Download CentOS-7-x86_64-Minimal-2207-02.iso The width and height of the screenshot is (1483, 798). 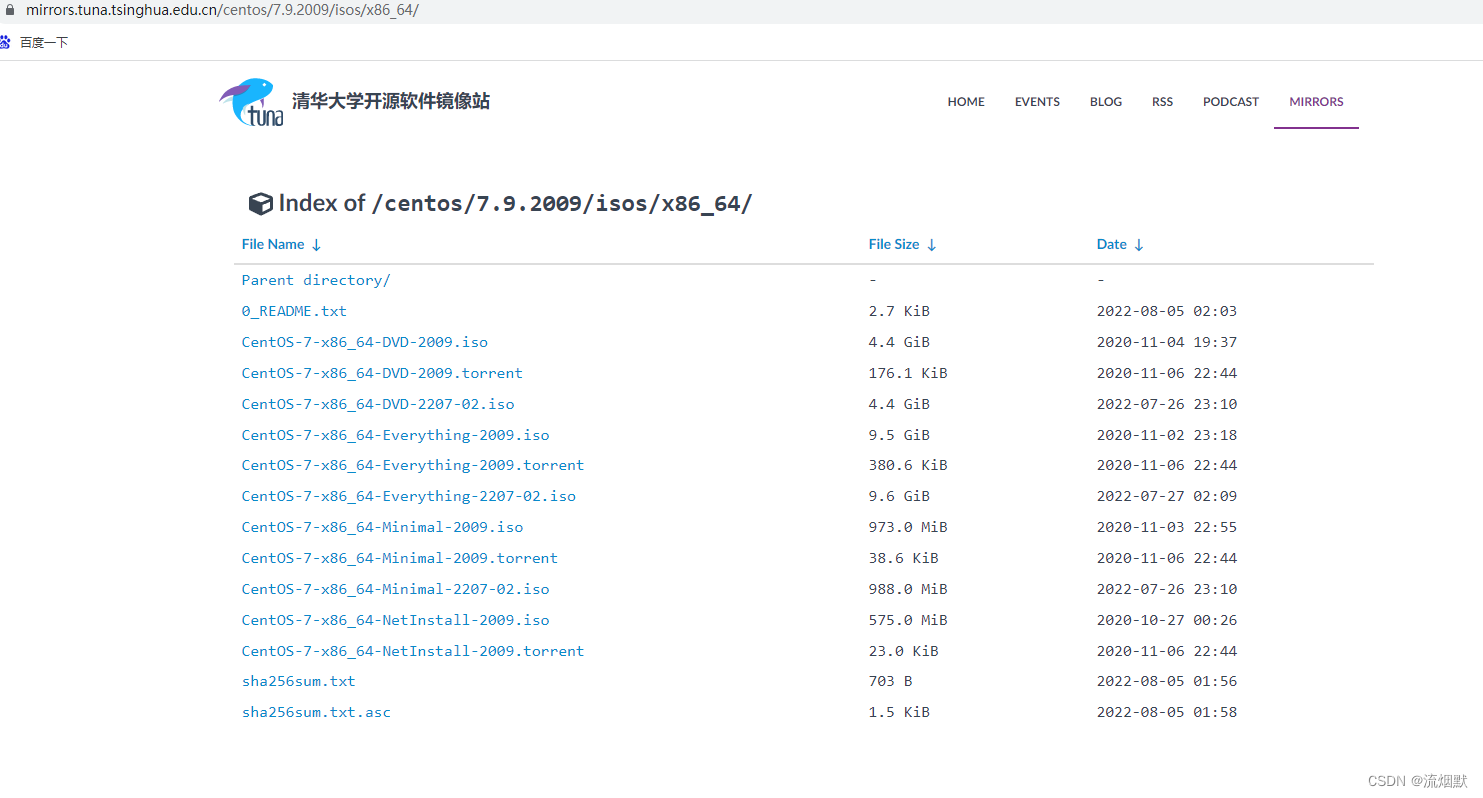[x=395, y=589]
